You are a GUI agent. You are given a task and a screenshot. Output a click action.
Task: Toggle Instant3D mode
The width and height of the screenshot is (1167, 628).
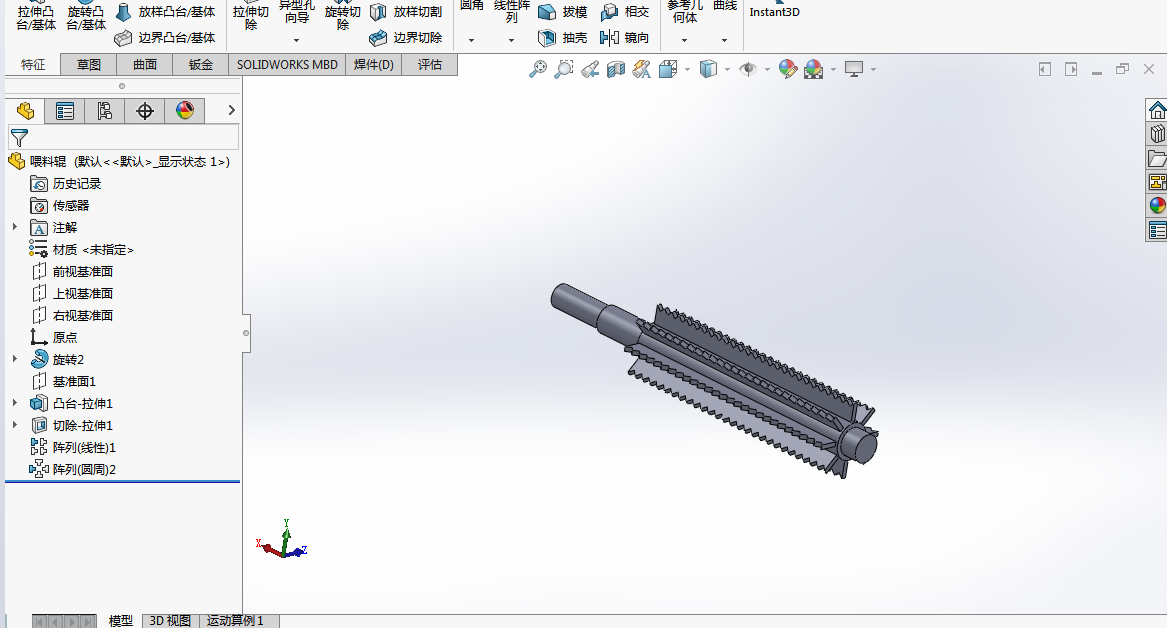pos(774,10)
